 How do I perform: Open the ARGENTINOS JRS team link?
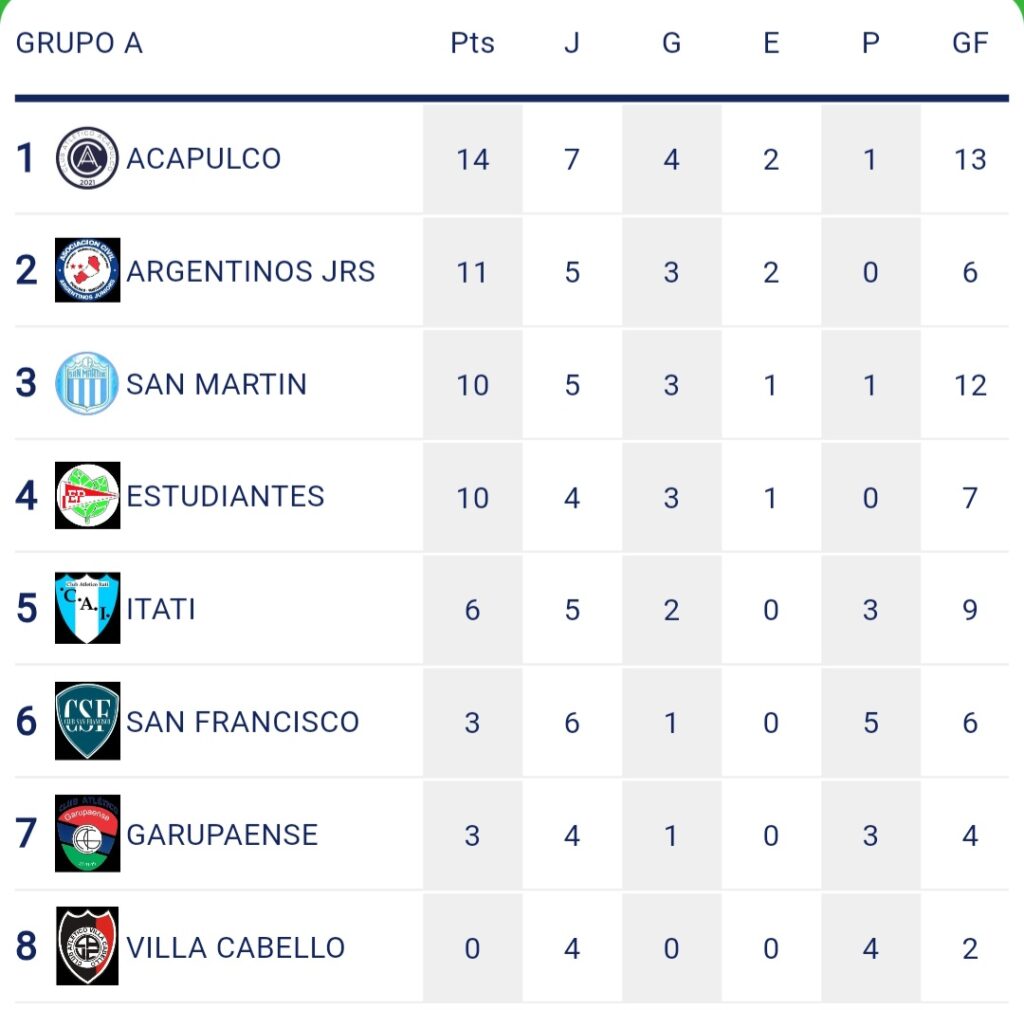pyautogui.click(x=251, y=271)
